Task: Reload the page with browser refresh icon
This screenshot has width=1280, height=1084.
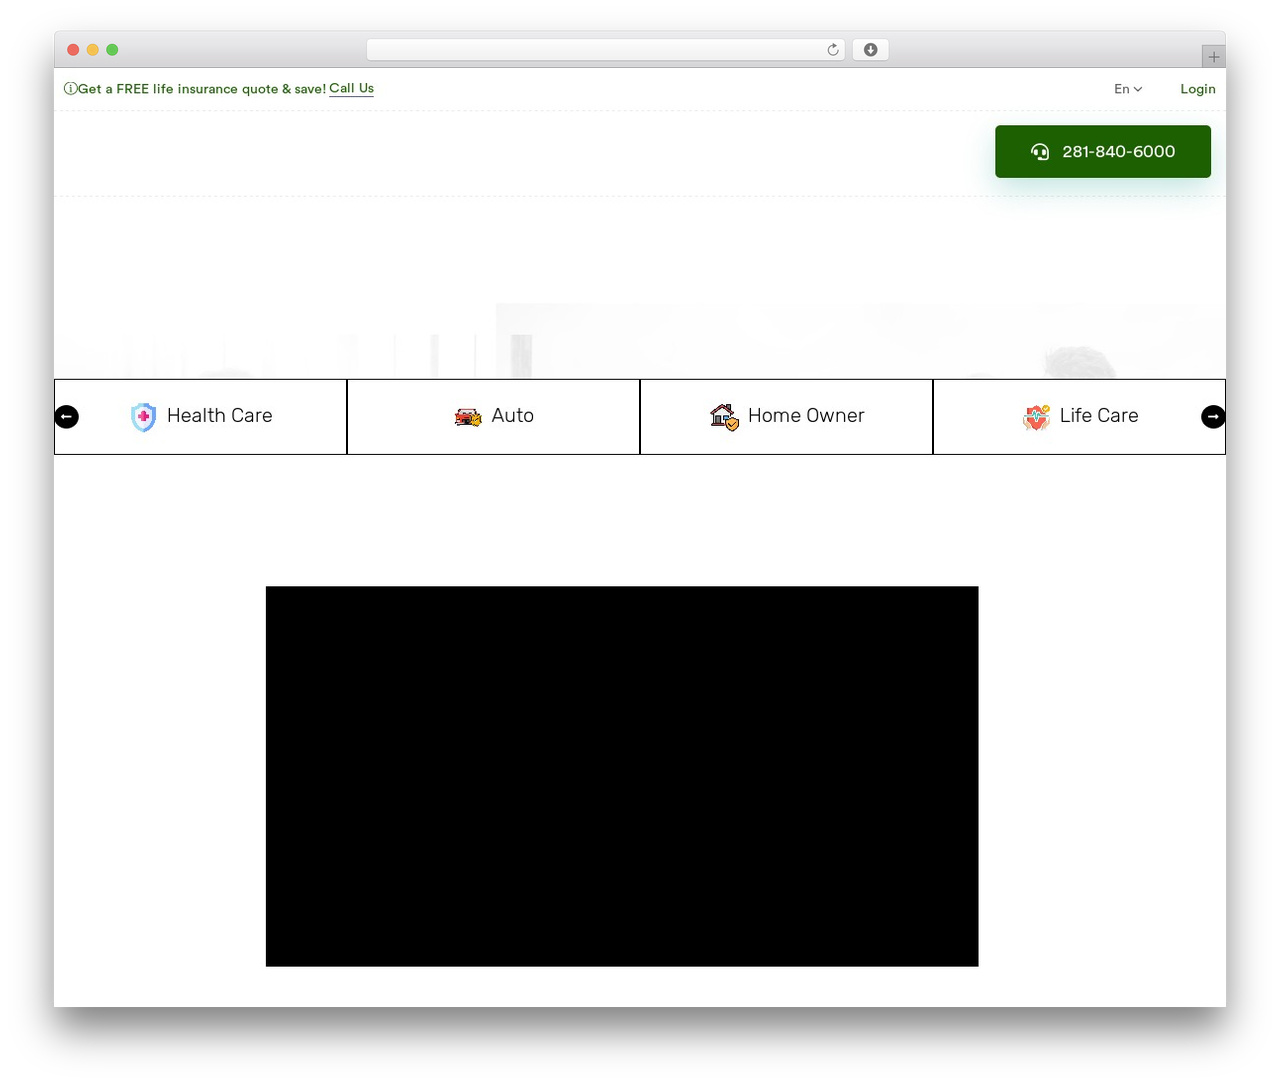Action: 833,50
